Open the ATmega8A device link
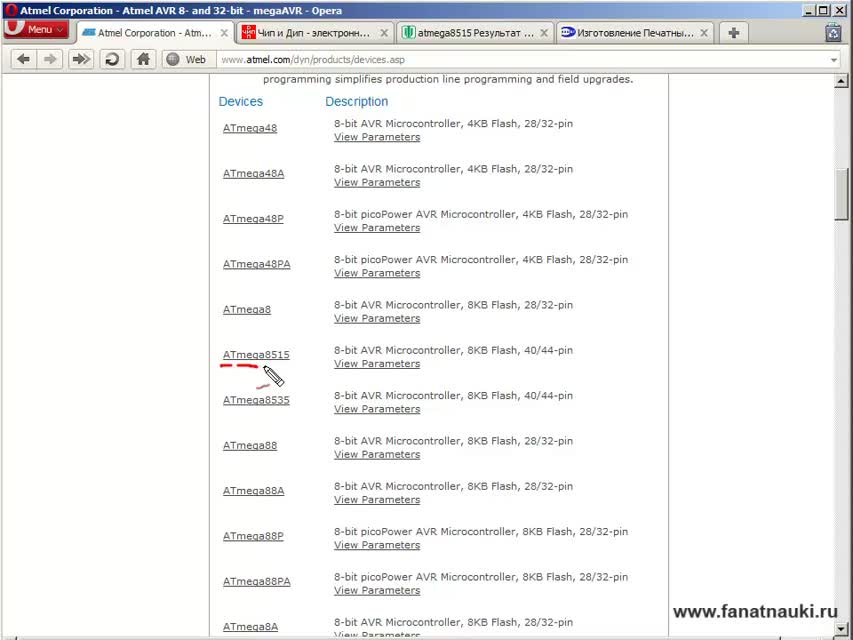Viewport: 853px width, 640px height. pyautogui.click(x=250, y=627)
